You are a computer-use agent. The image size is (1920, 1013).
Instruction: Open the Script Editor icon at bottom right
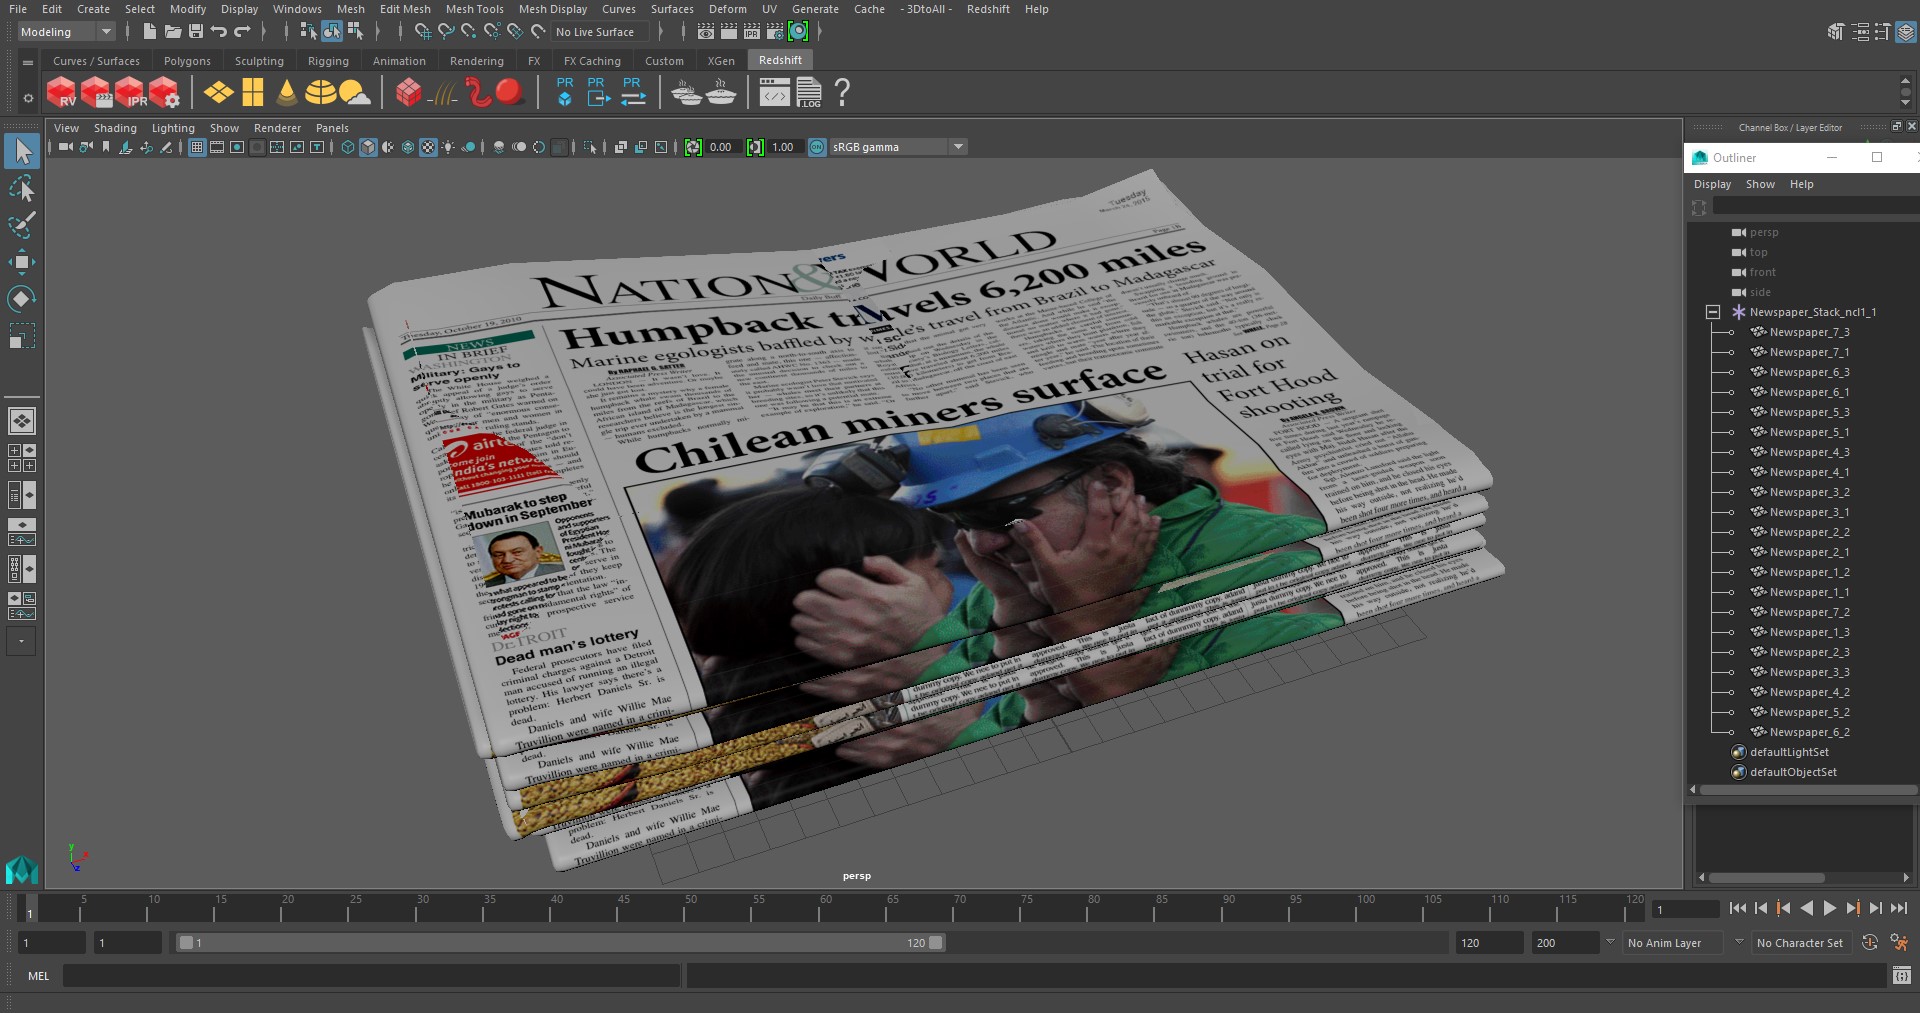pyautogui.click(x=1902, y=975)
